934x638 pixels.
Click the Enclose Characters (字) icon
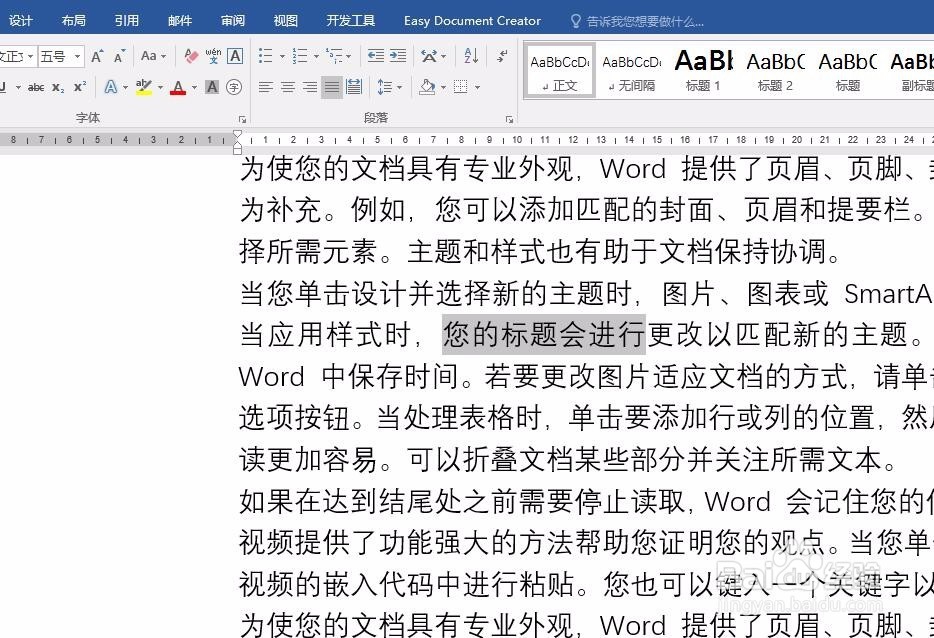point(234,88)
